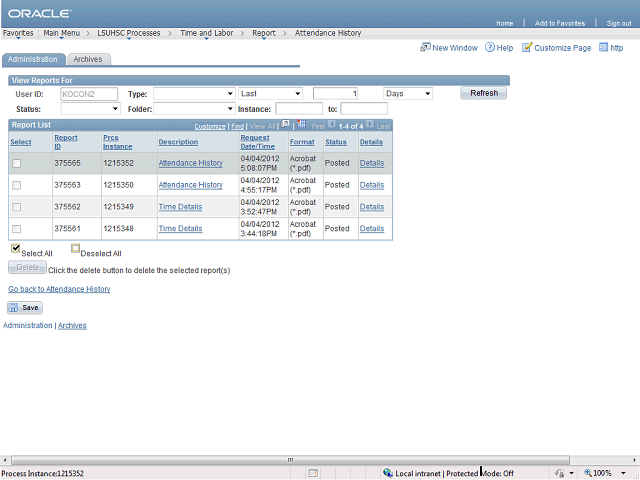Click the http page icon

click(x=603, y=47)
